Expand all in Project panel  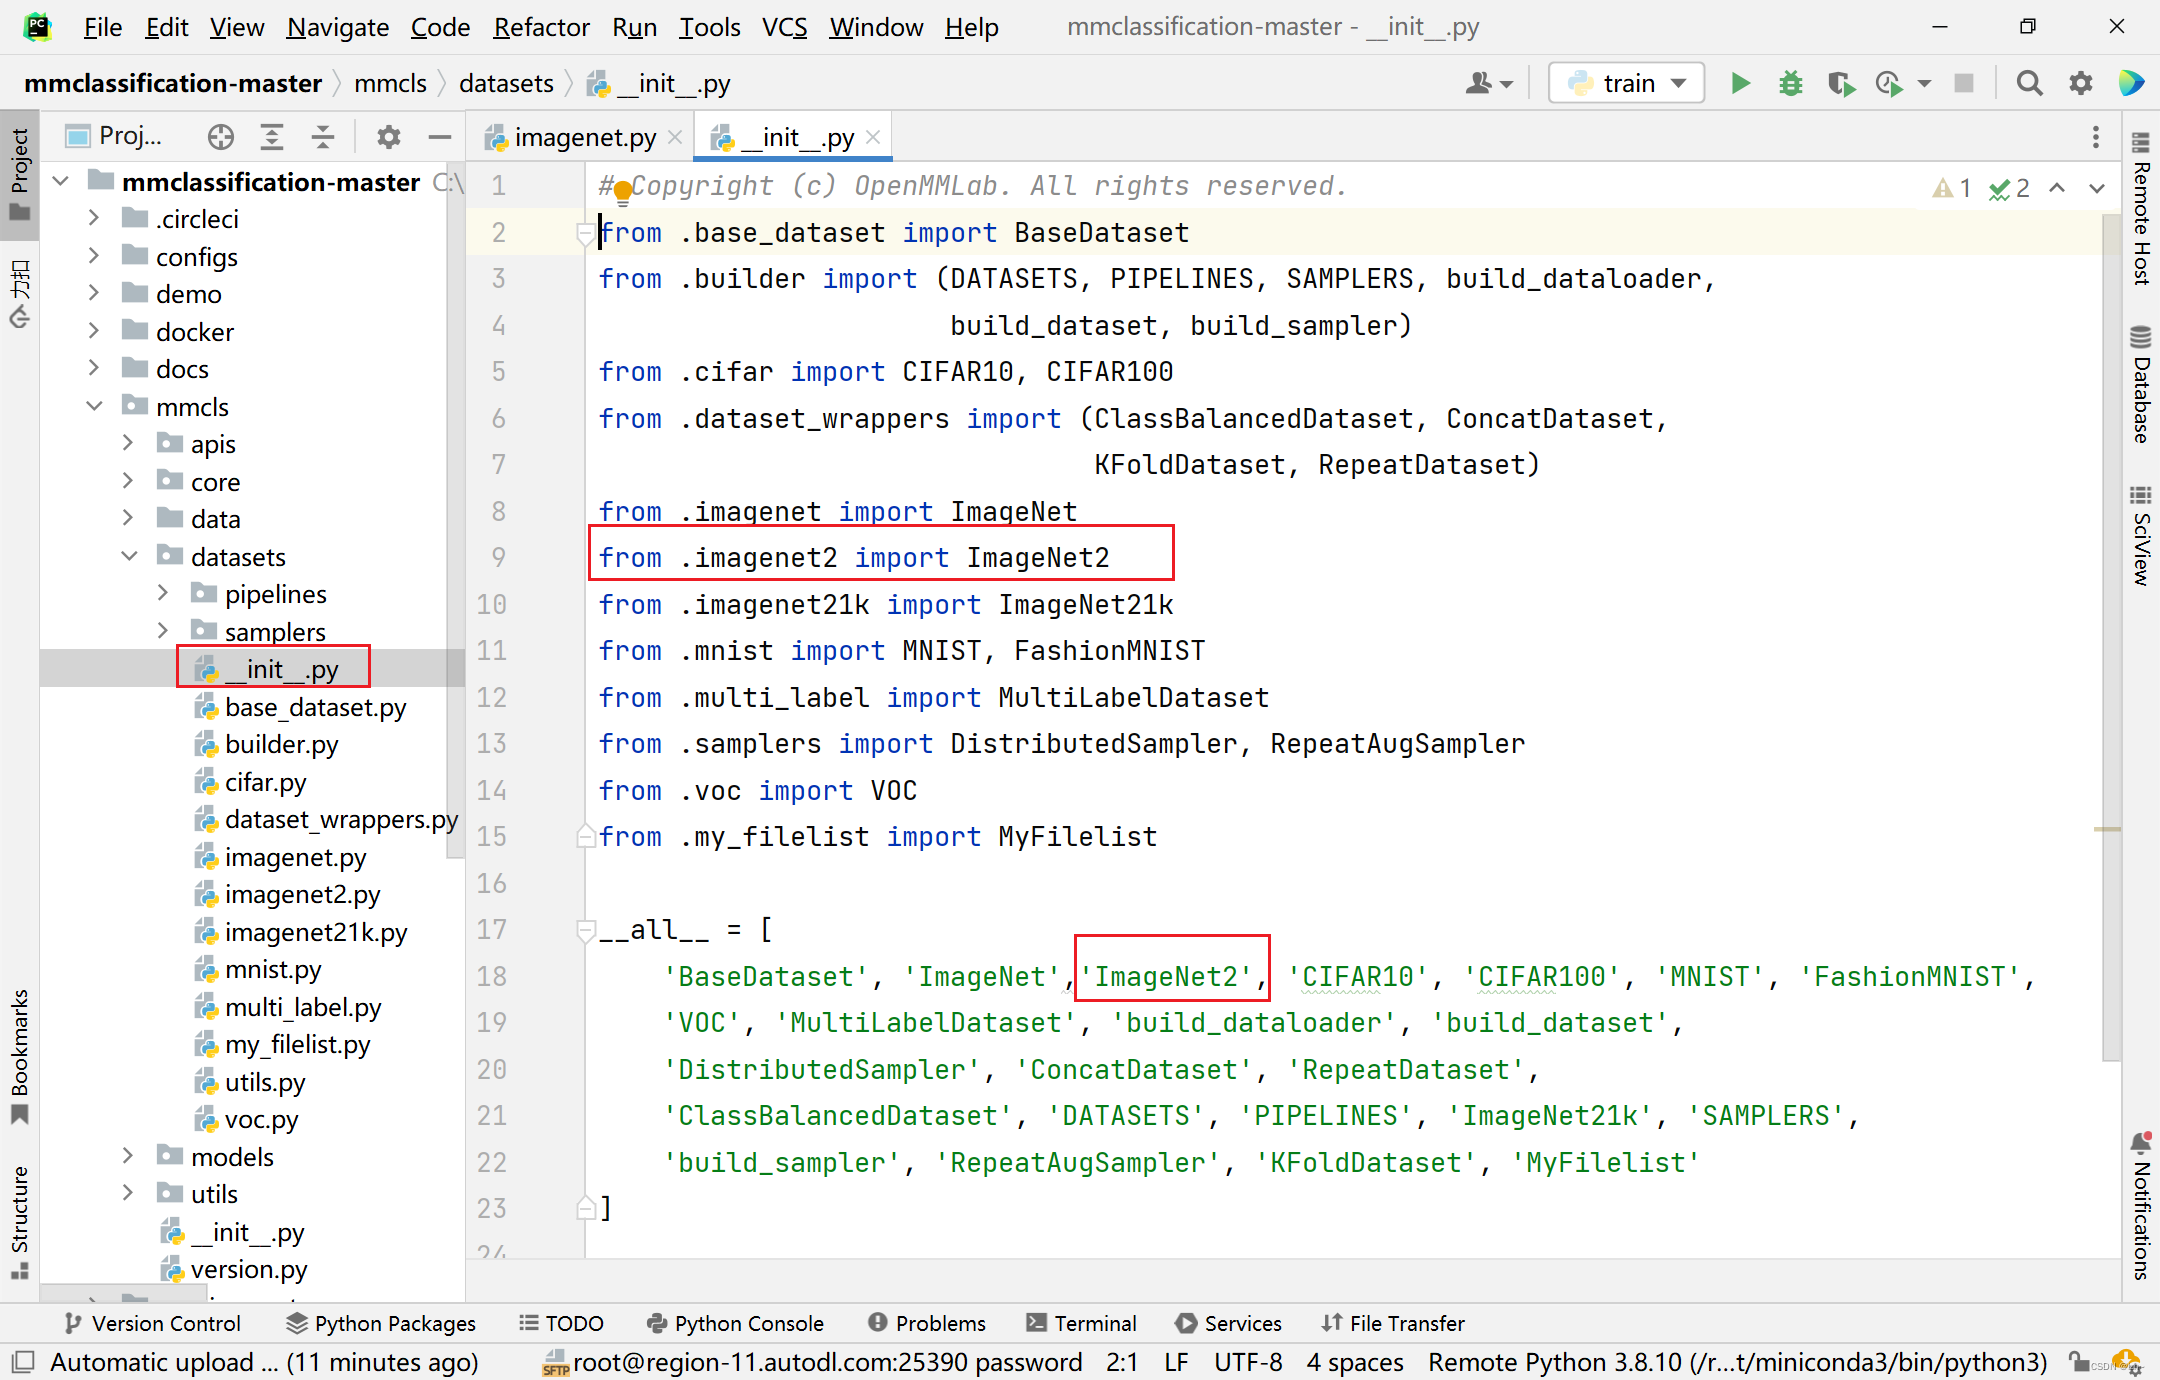click(x=272, y=137)
